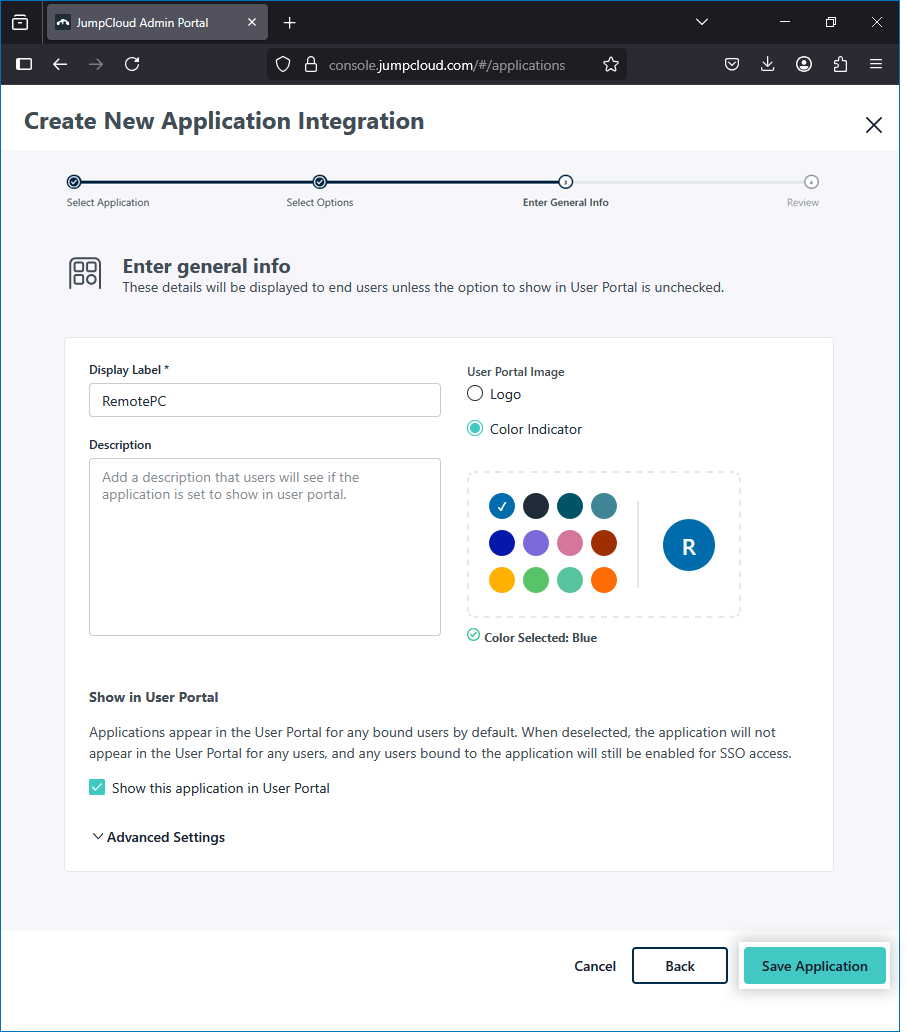Screen dimensions: 908x1032
Task: Switch to the JumpCloud Admin Portal tab
Action: click(x=150, y=22)
